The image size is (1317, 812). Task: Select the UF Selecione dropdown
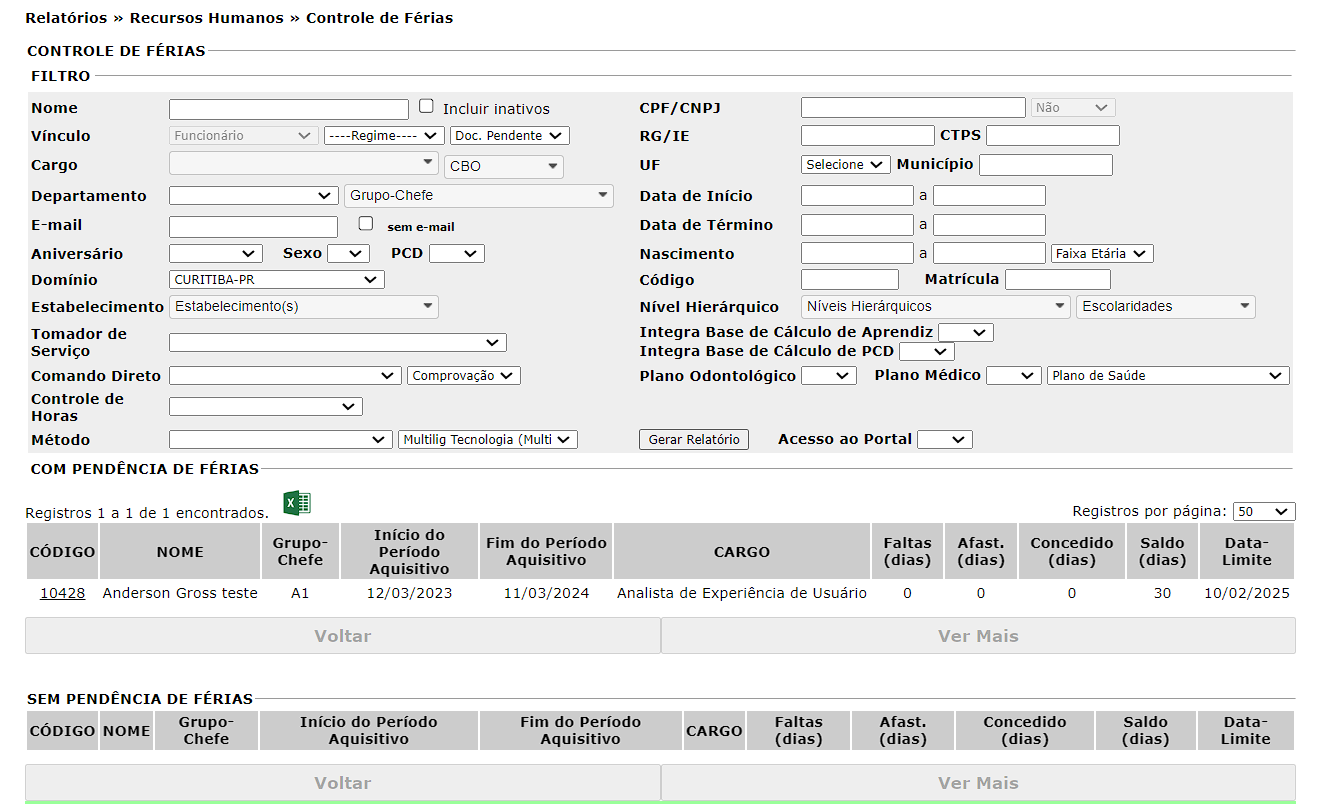(845, 165)
